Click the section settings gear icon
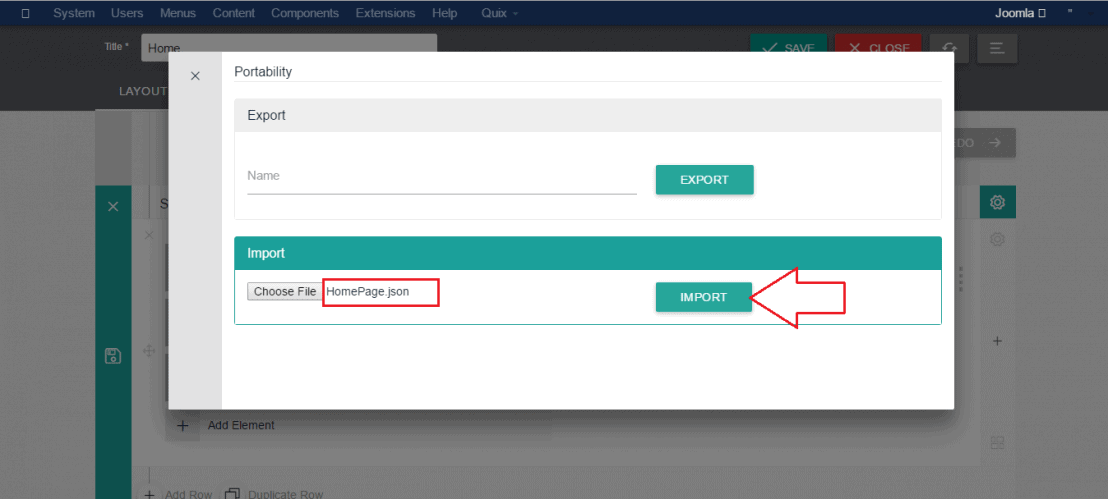The image size is (1108, 499). 997,203
